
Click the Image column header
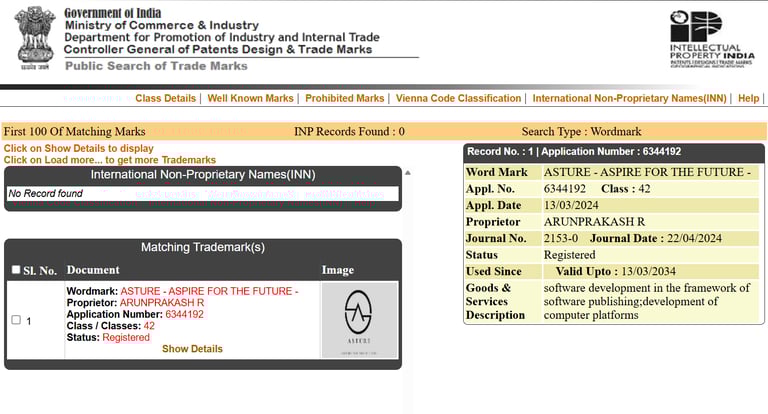click(x=337, y=270)
